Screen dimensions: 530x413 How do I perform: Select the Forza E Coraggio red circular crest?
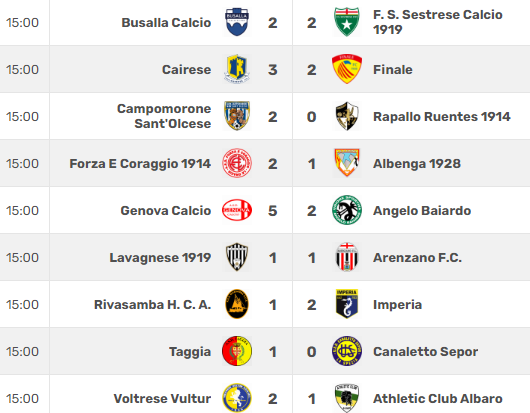237,163
